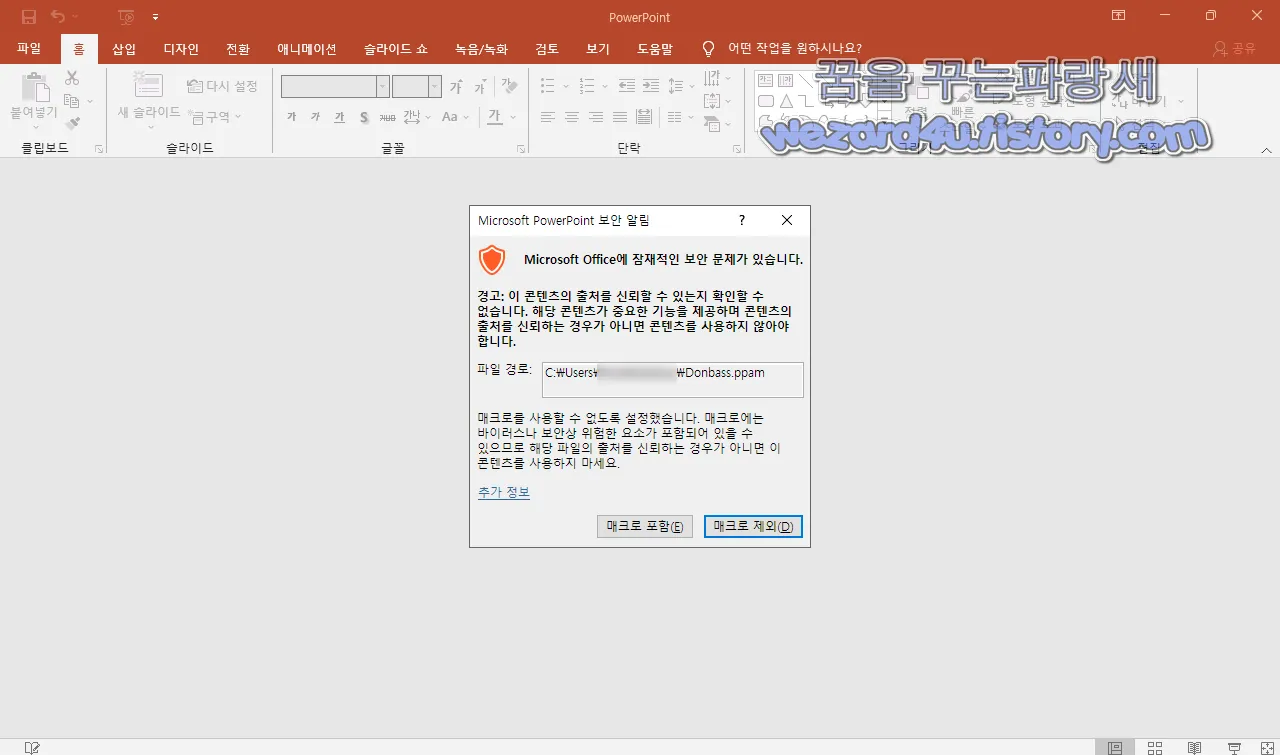Click the text direction icon
This screenshot has width=1280, height=755.
[714, 78]
